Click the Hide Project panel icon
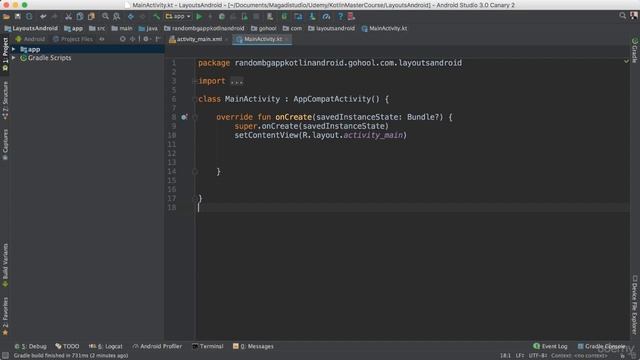The width and height of the screenshot is (640, 360). pos(158,39)
